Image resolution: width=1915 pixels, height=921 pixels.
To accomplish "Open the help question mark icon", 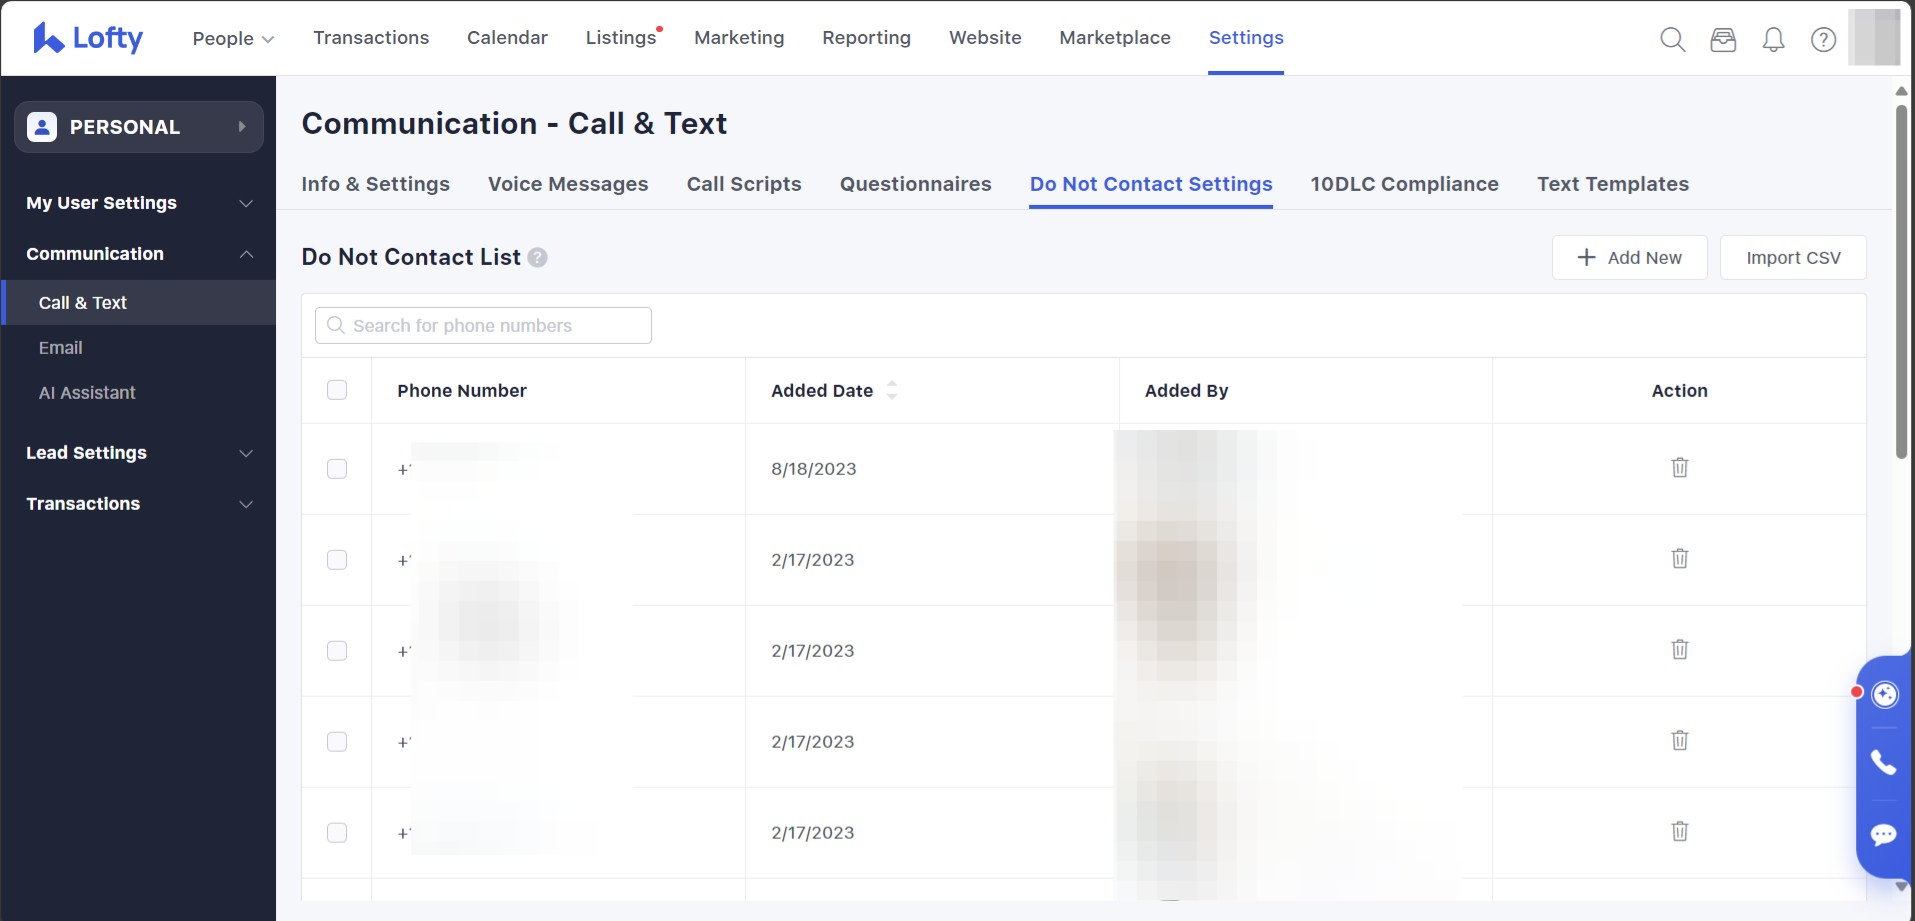I will [x=1823, y=39].
